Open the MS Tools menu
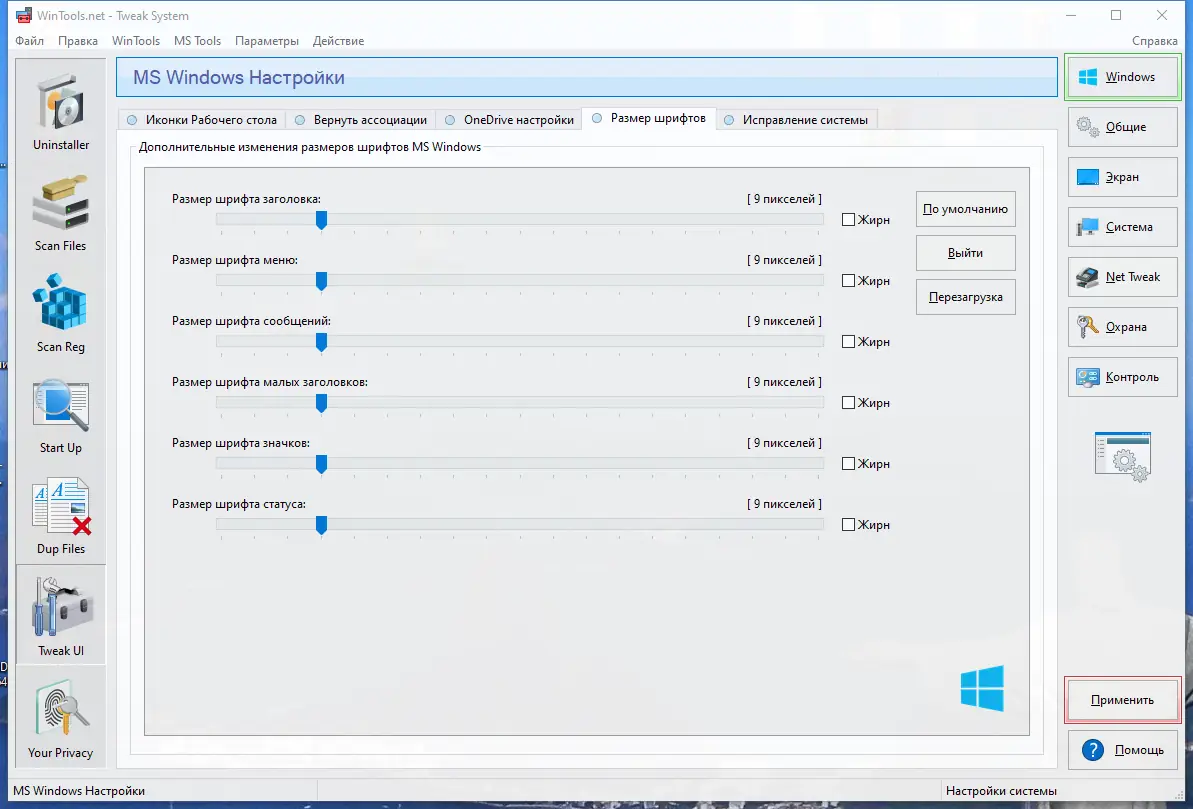Viewport: 1193px width, 809px height. 197,41
